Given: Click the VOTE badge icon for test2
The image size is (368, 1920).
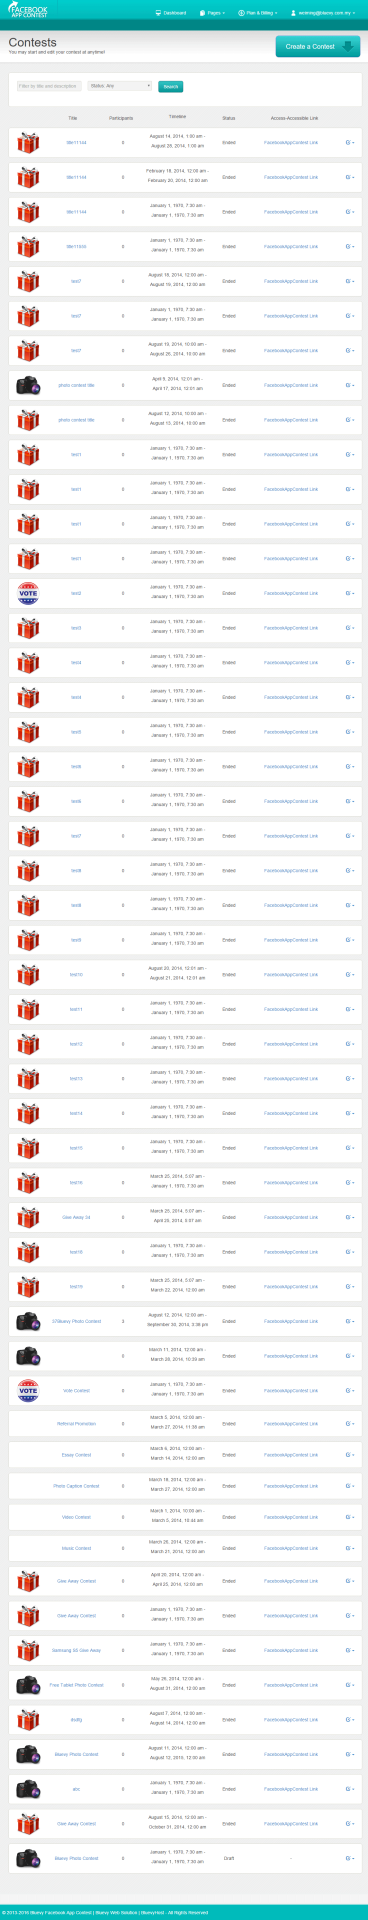Looking at the screenshot, I should (x=28, y=593).
